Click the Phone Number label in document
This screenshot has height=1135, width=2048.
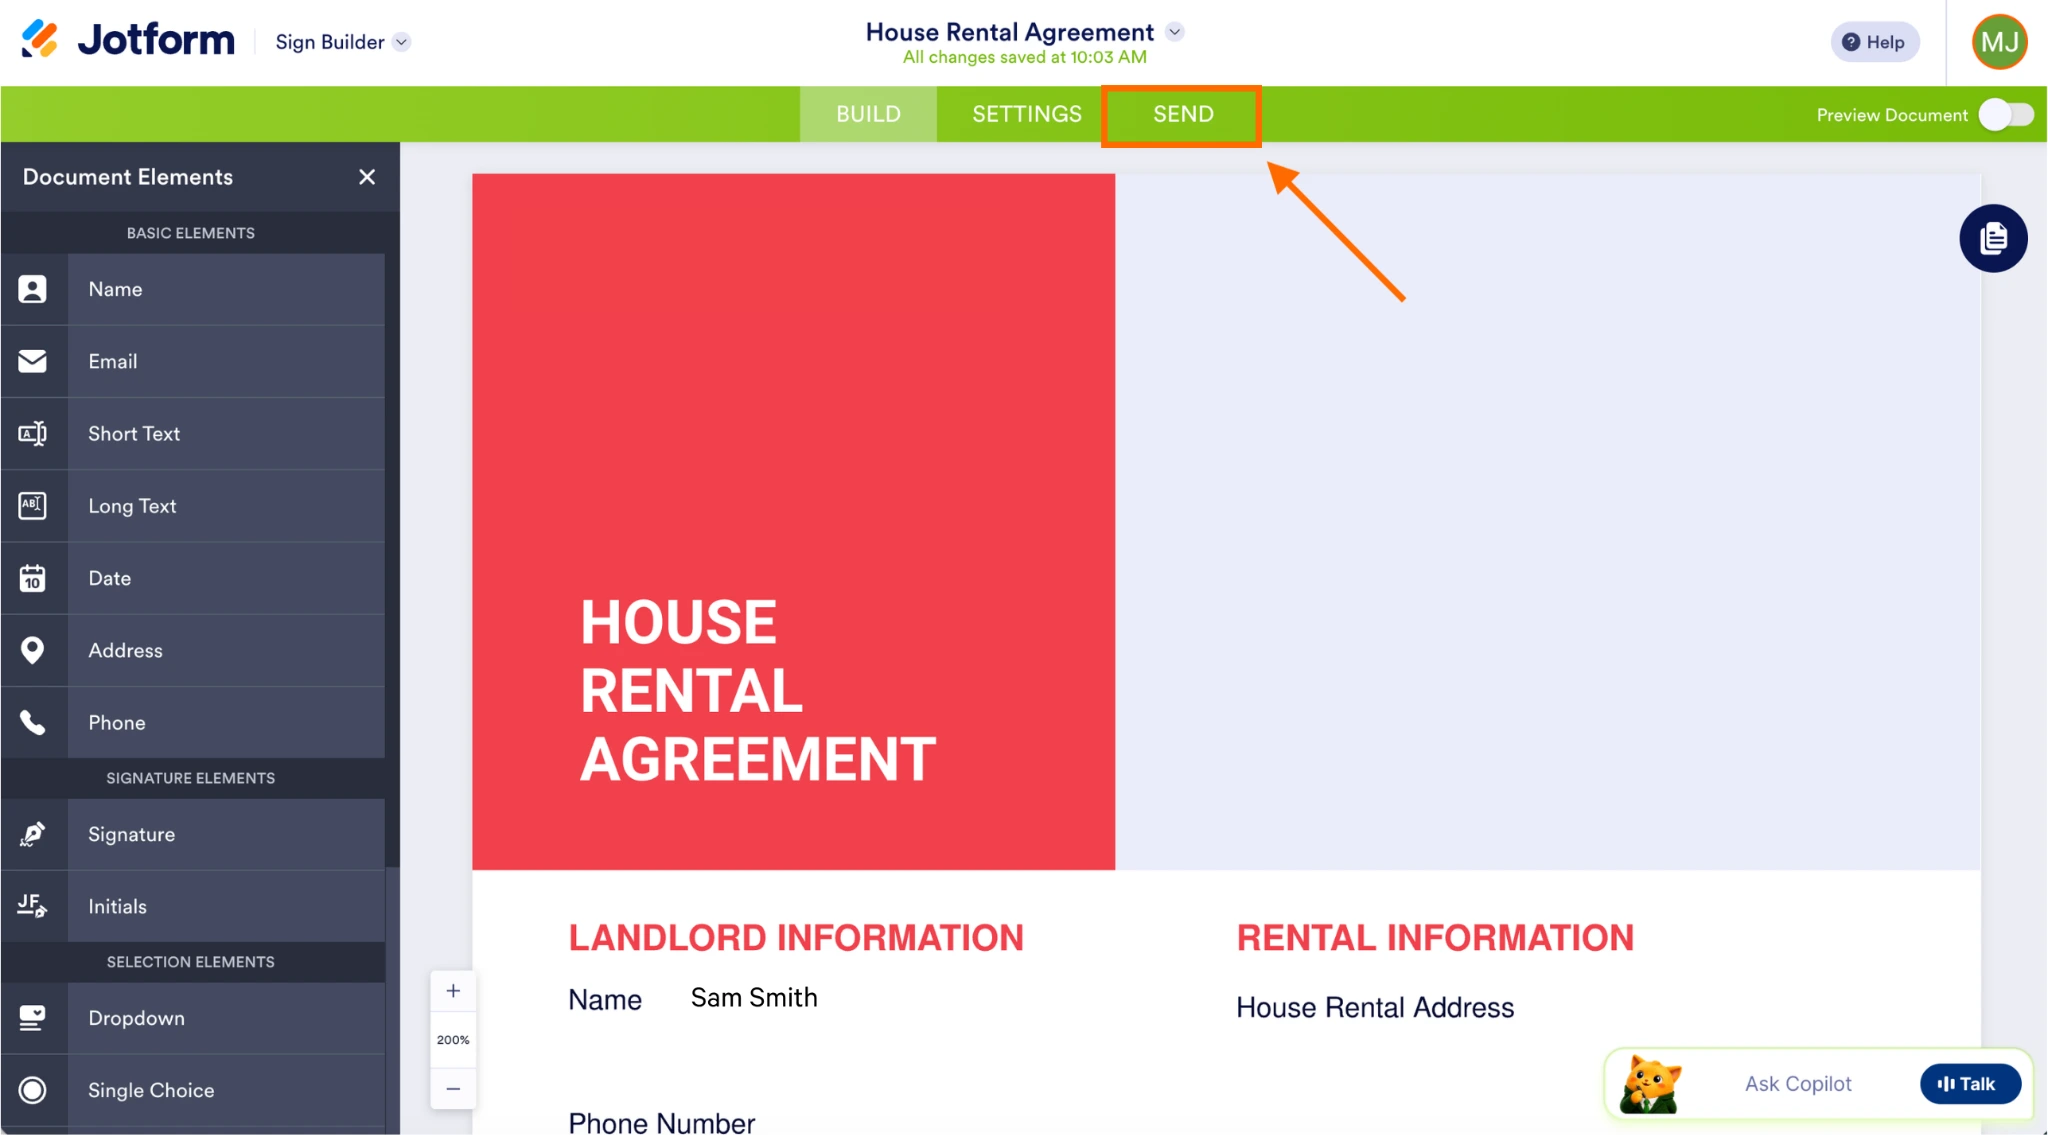pyautogui.click(x=661, y=1122)
